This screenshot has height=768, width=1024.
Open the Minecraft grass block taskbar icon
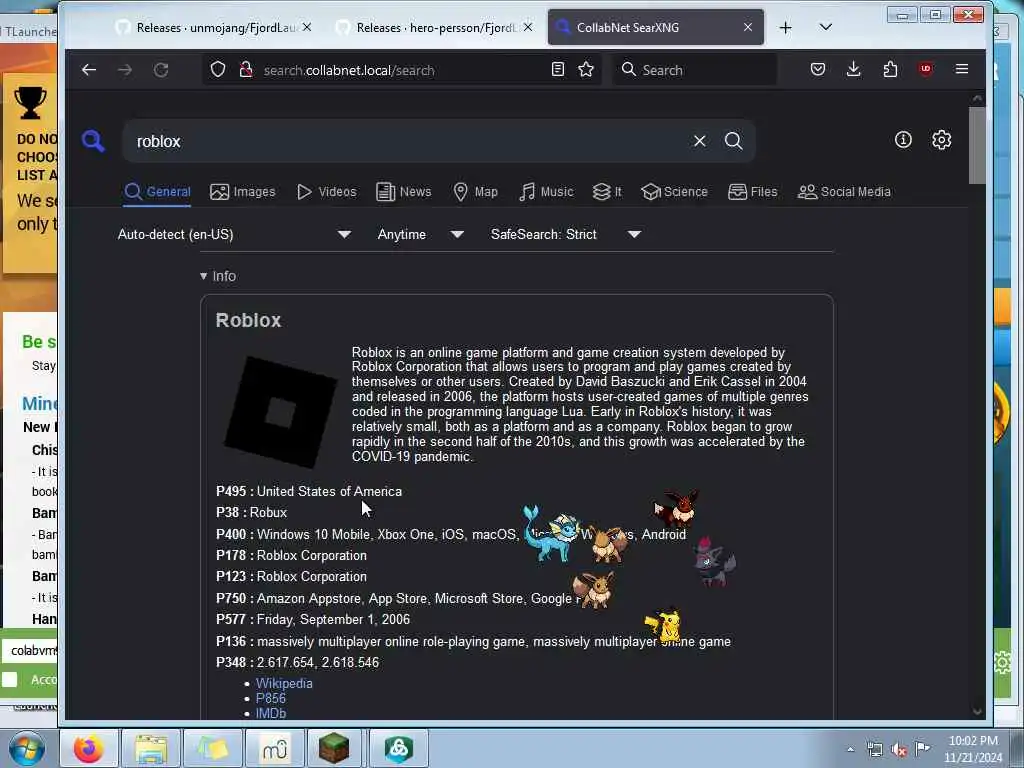334,748
